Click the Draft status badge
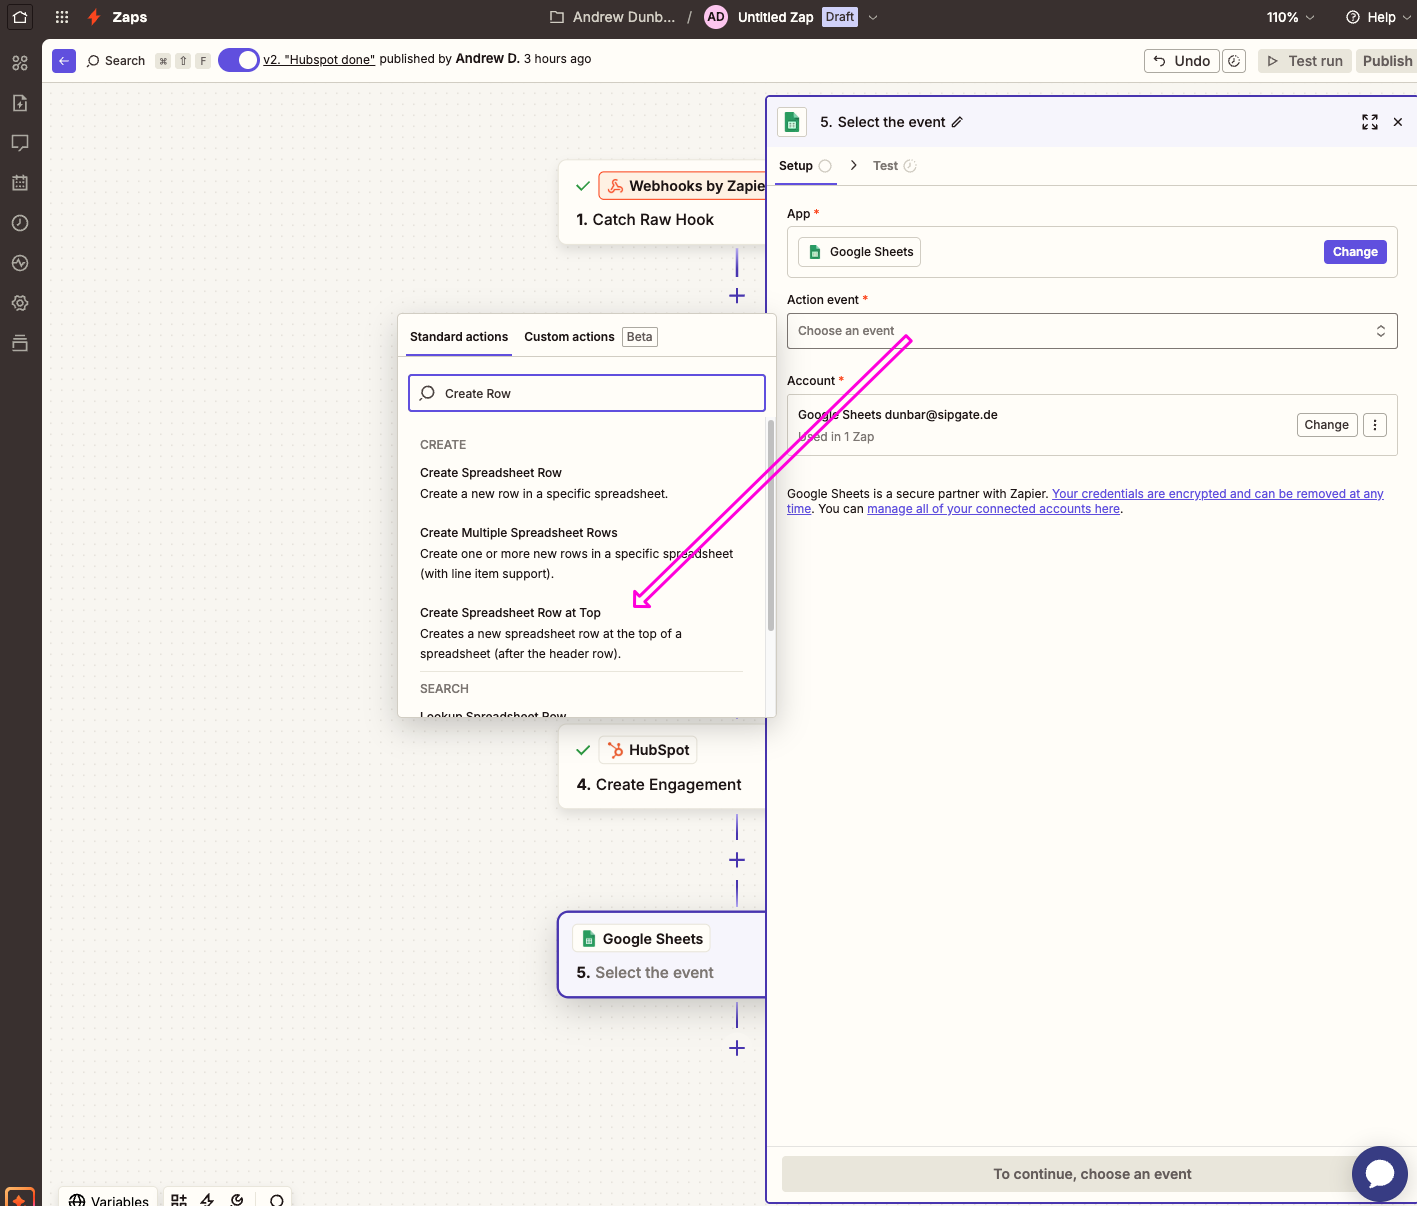The height and width of the screenshot is (1206, 1417). tap(840, 17)
